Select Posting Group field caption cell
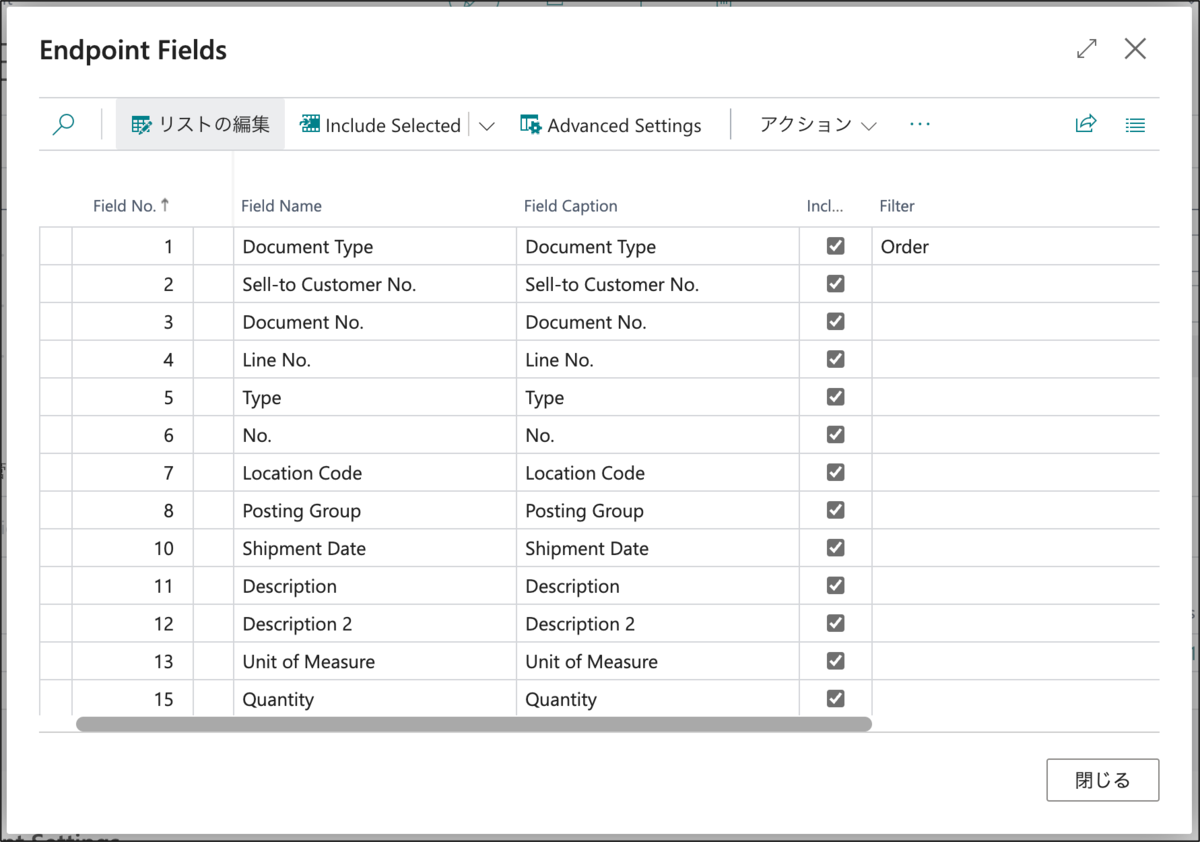 (658, 511)
